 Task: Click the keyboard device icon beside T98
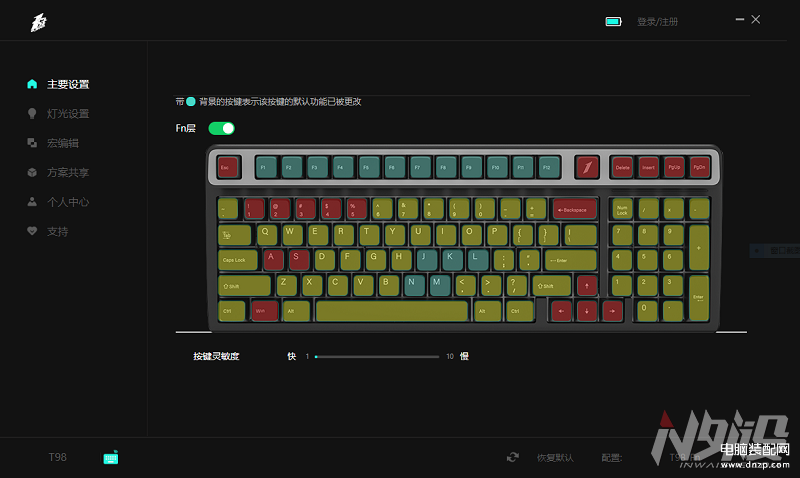tap(111, 457)
